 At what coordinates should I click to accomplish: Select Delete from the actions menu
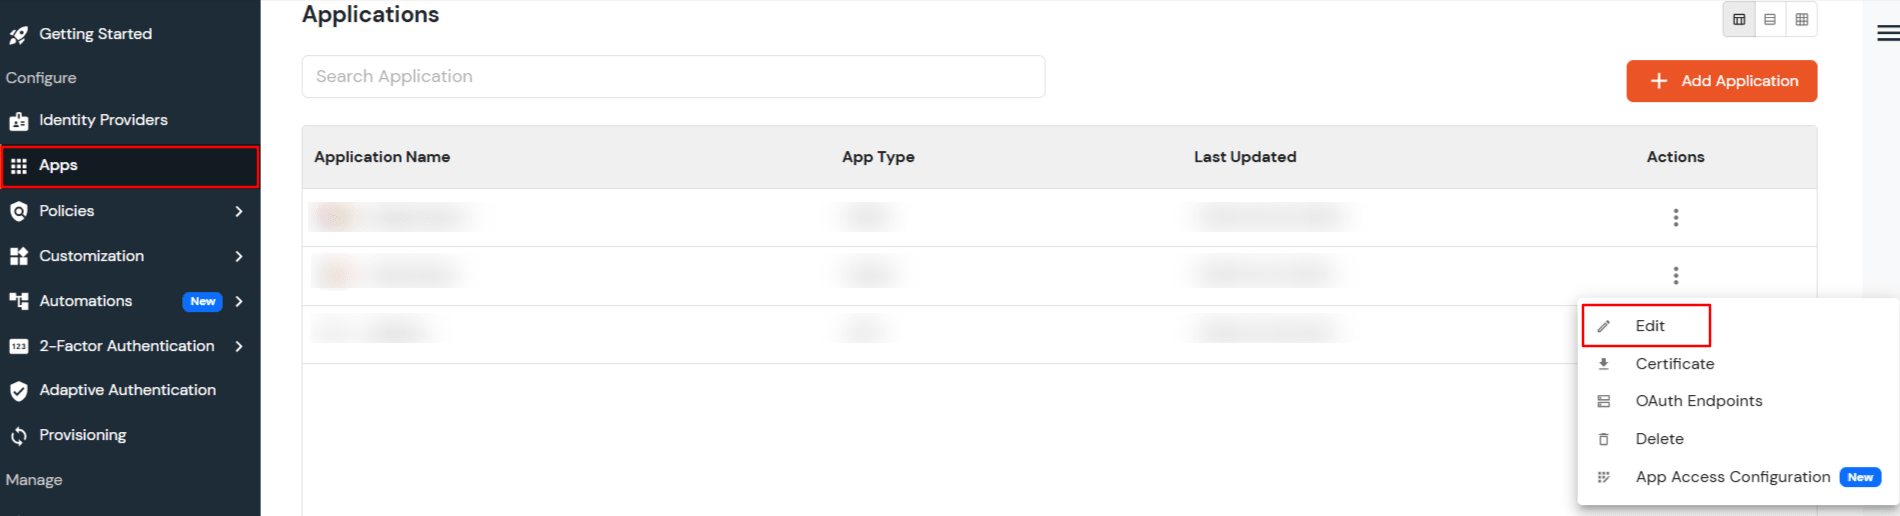pyautogui.click(x=1659, y=439)
